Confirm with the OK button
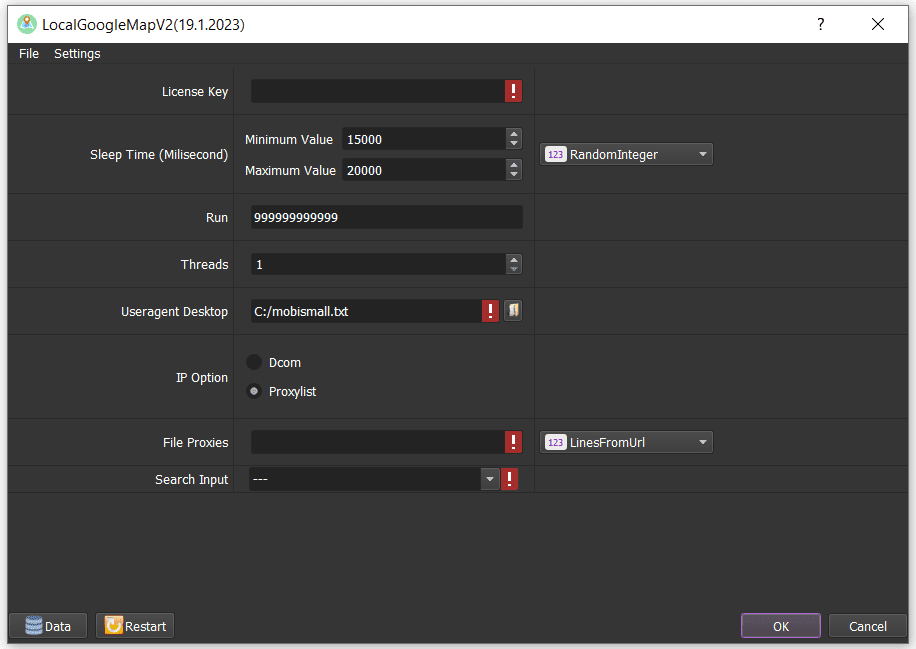916x649 pixels. [x=780, y=626]
